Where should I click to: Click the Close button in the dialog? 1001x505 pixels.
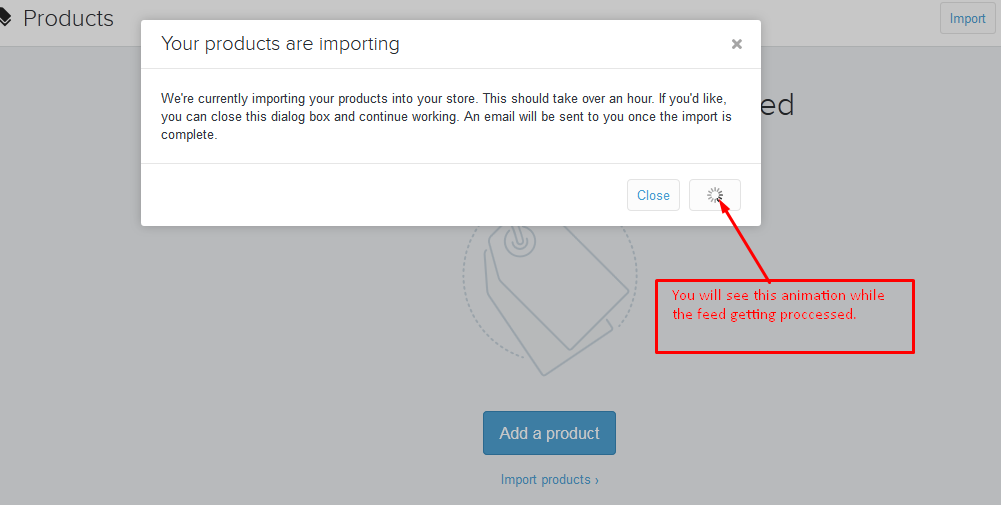click(x=653, y=195)
